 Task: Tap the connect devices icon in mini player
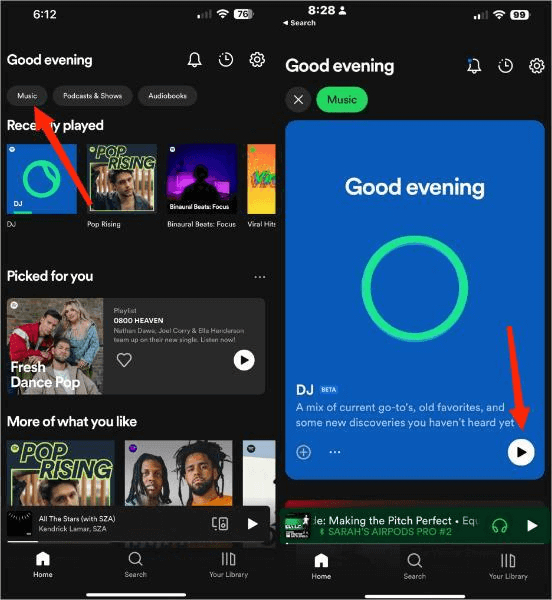tap(220, 523)
